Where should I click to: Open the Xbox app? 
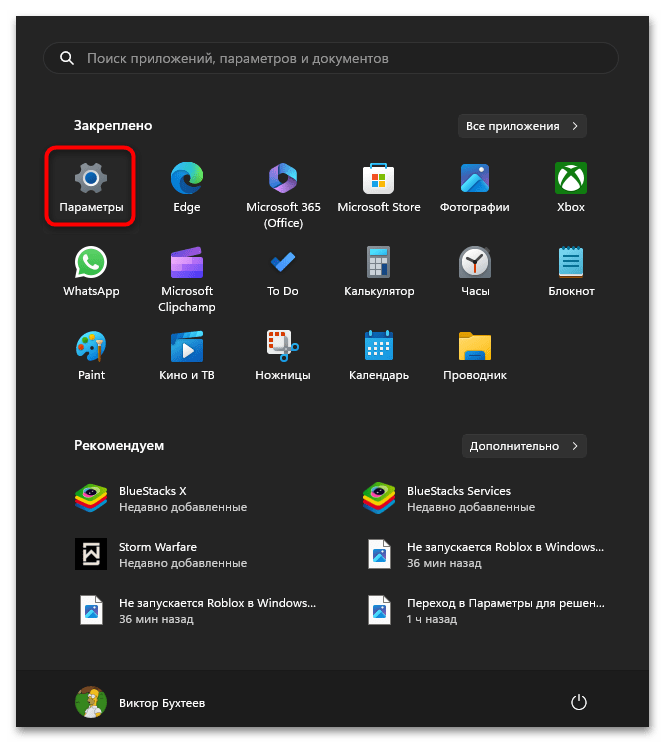click(571, 187)
